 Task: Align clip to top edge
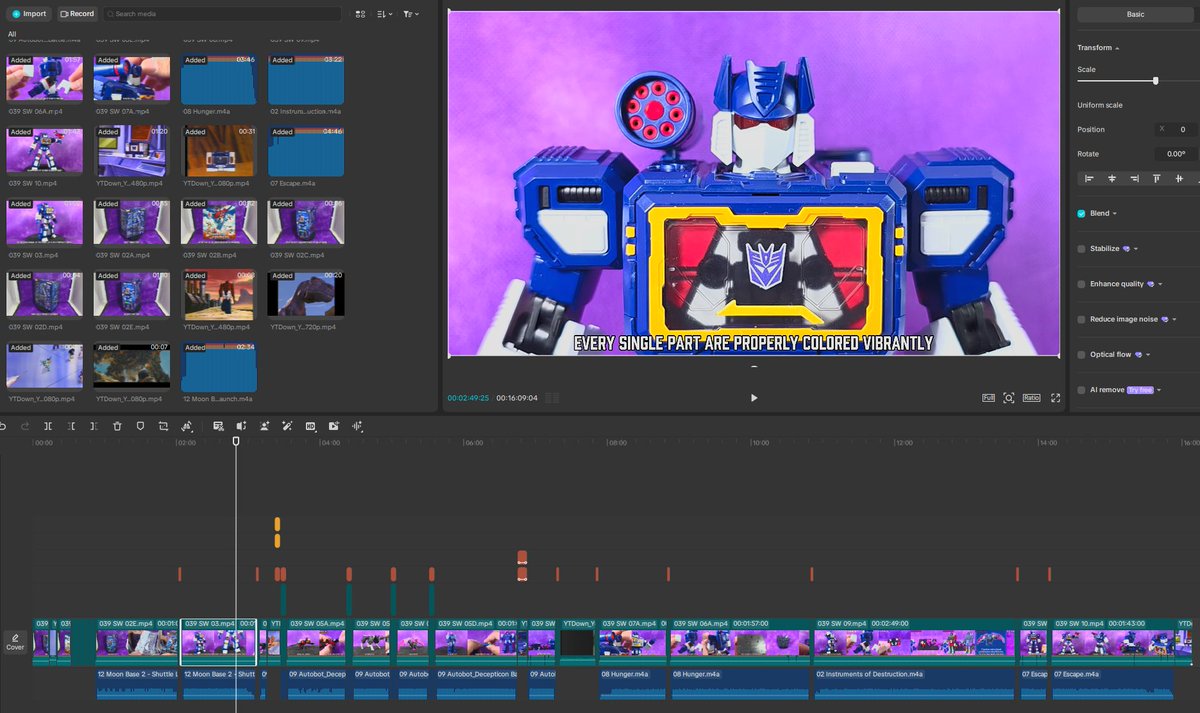click(1157, 178)
